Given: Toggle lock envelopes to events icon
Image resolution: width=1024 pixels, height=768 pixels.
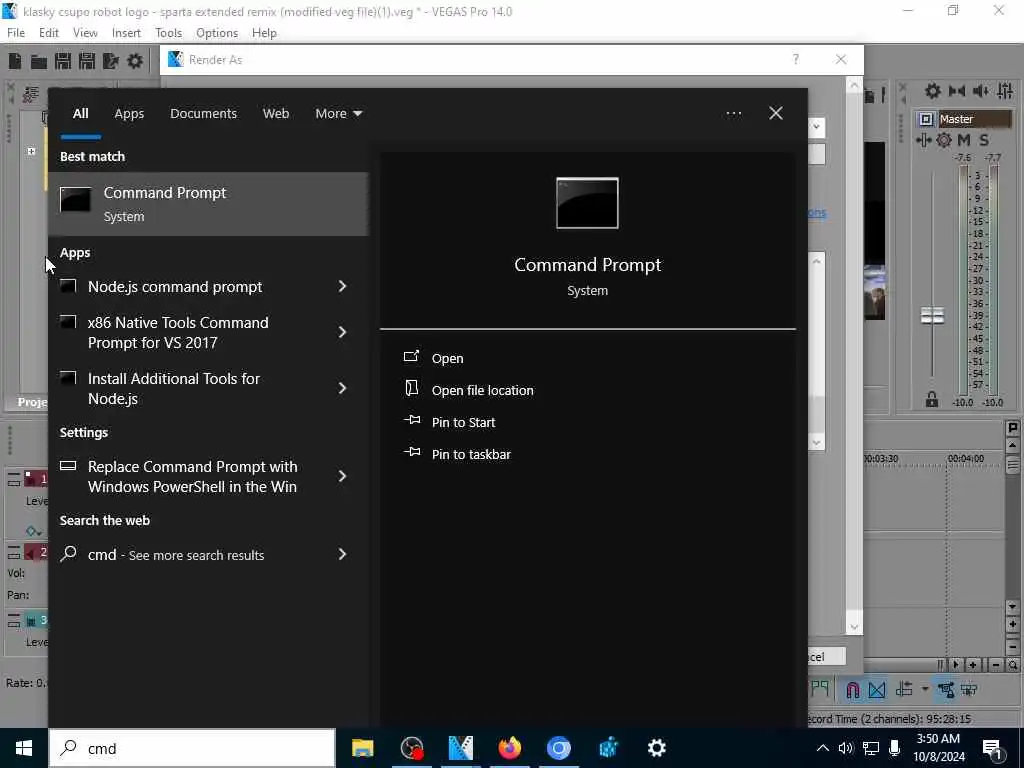Looking at the screenshot, I should [945, 690].
